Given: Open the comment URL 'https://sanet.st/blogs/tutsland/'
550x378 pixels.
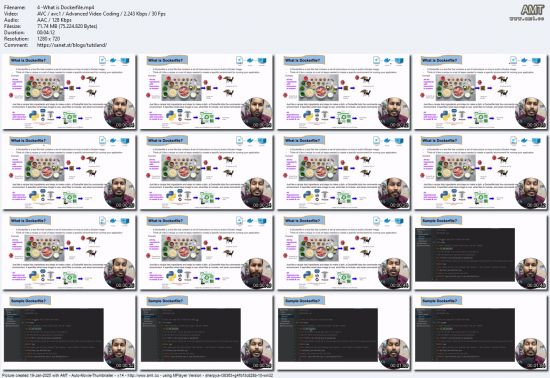Looking at the screenshot, I should coord(72,45).
